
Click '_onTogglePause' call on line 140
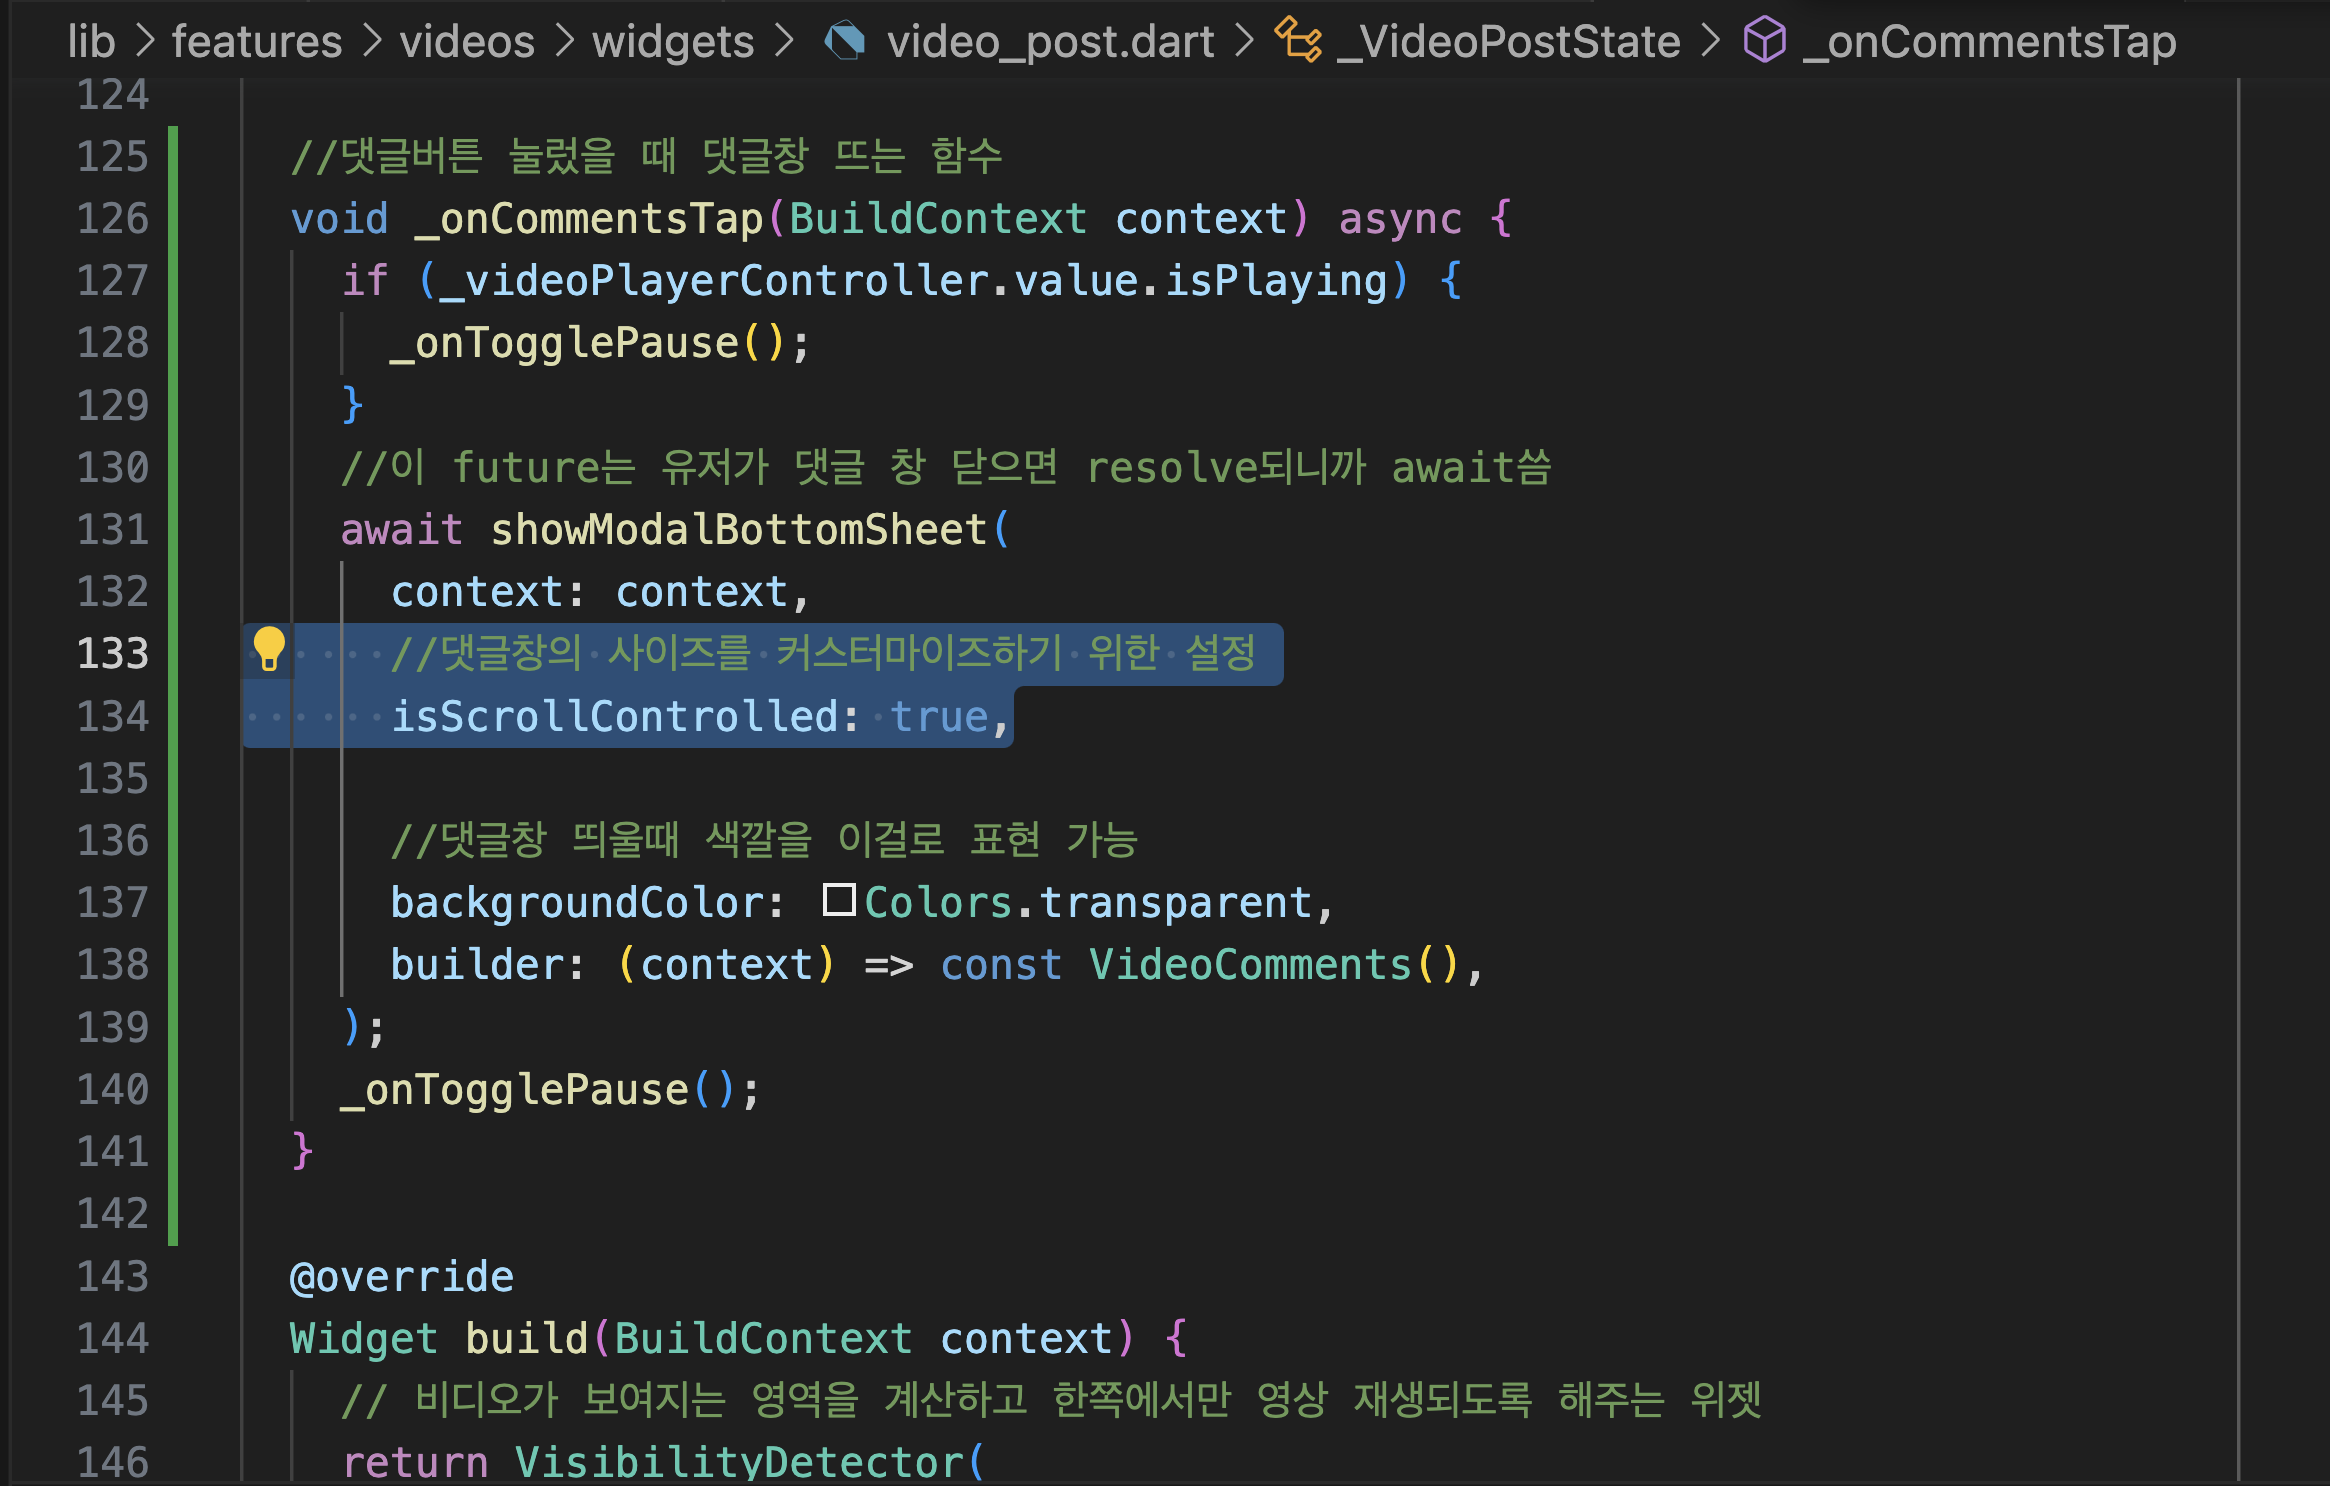click(515, 1089)
